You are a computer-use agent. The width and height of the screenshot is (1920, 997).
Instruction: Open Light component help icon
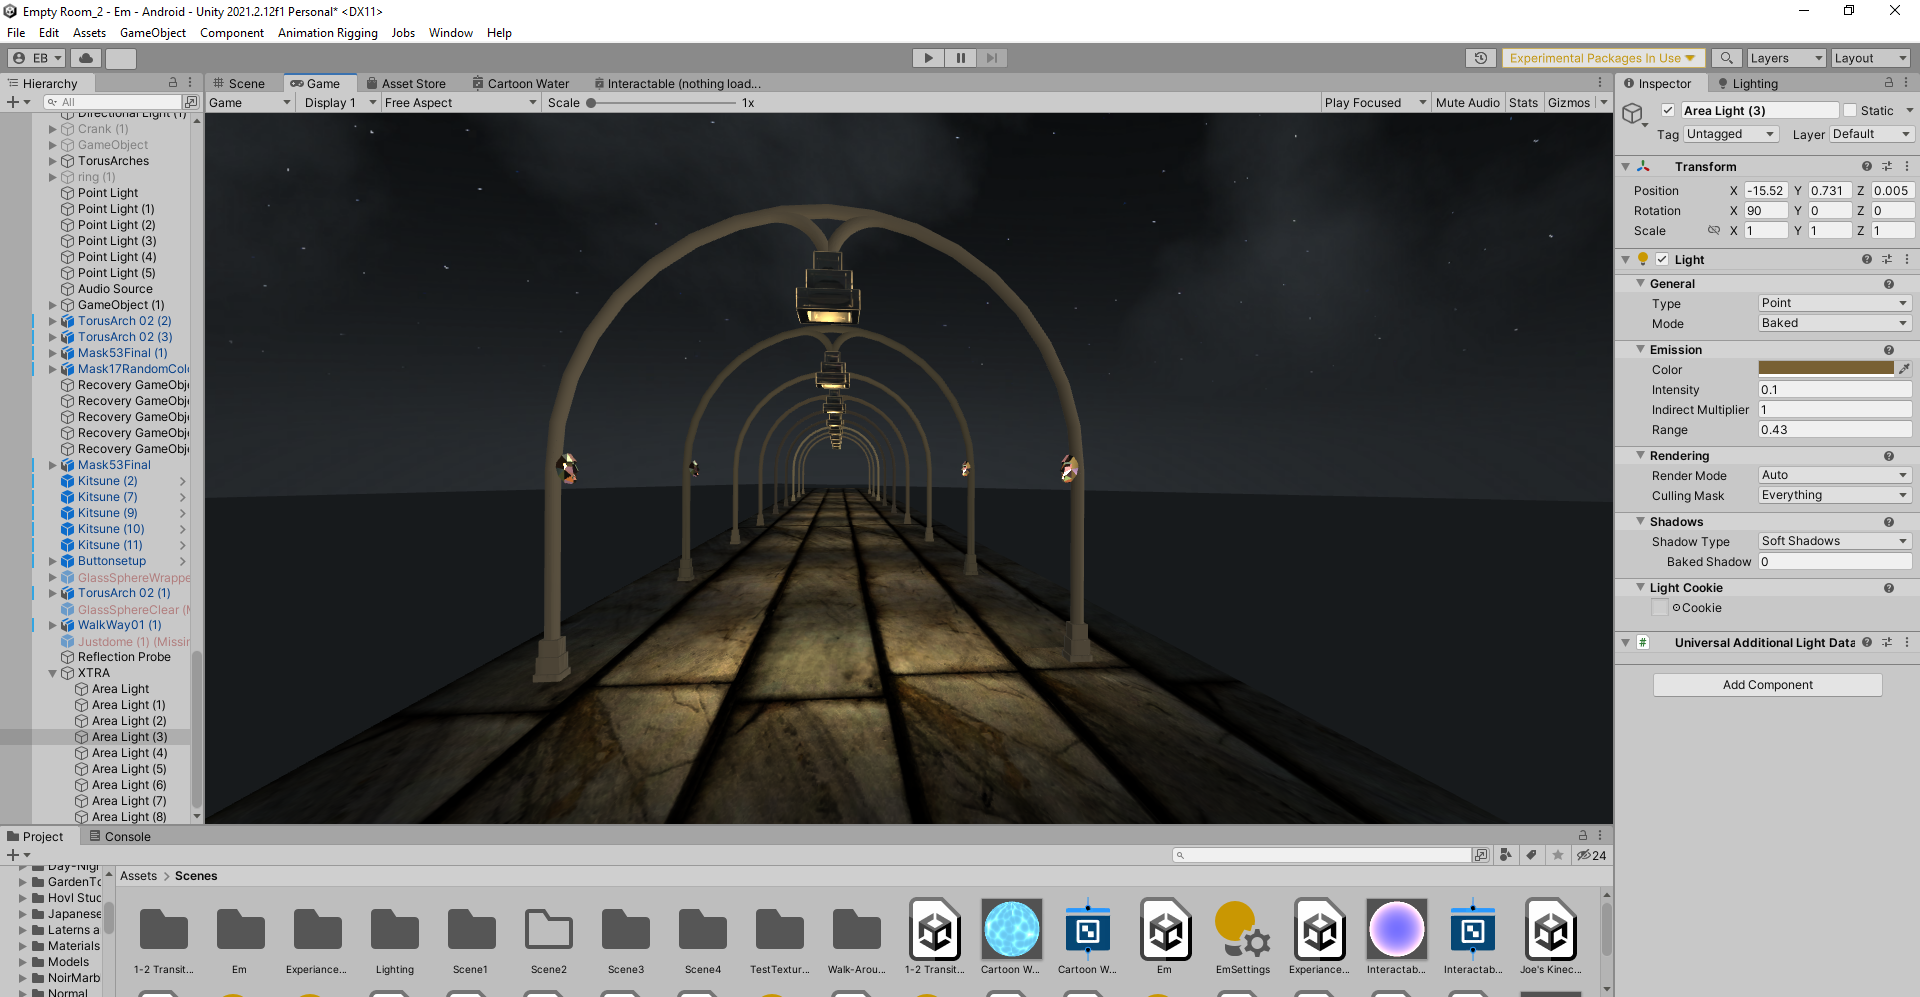tap(1867, 259)
